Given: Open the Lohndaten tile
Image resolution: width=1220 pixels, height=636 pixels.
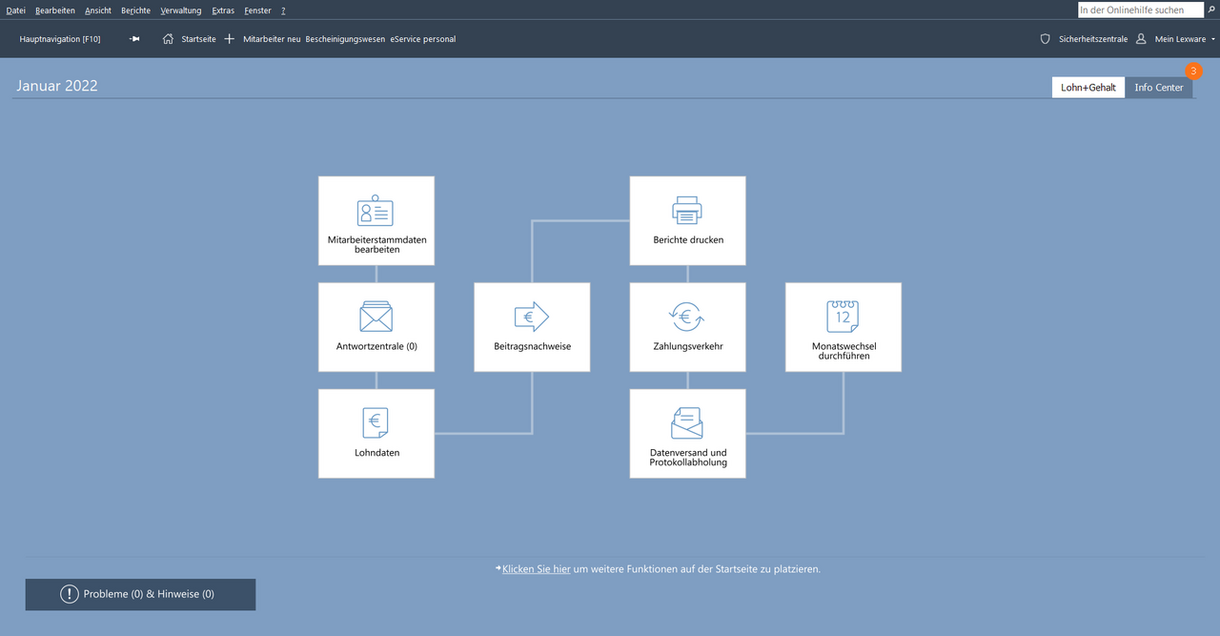Looking at the screenshot, I should coord(376,433).
